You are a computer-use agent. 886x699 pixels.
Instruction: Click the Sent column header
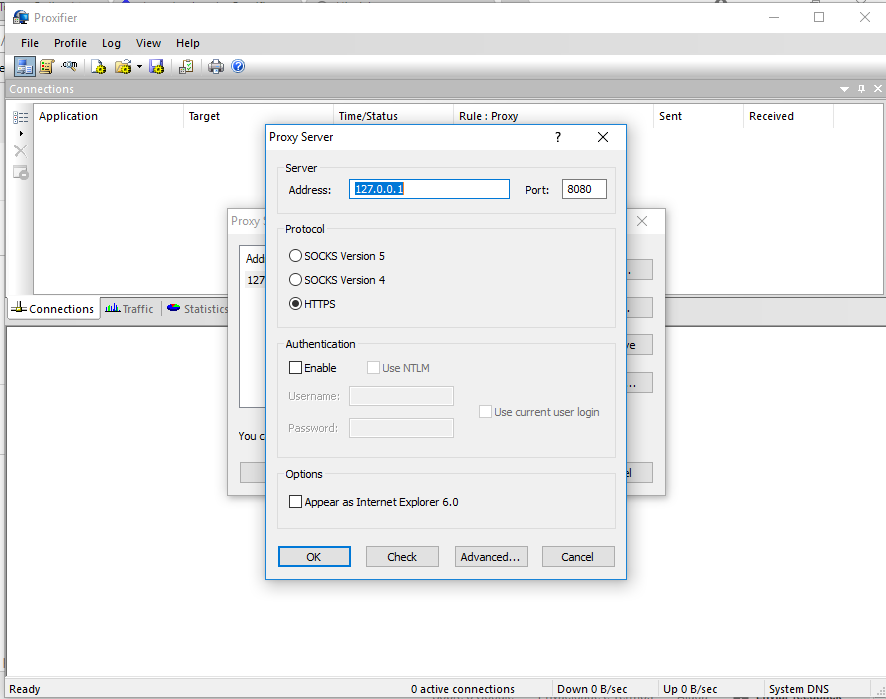coord(699,116)
